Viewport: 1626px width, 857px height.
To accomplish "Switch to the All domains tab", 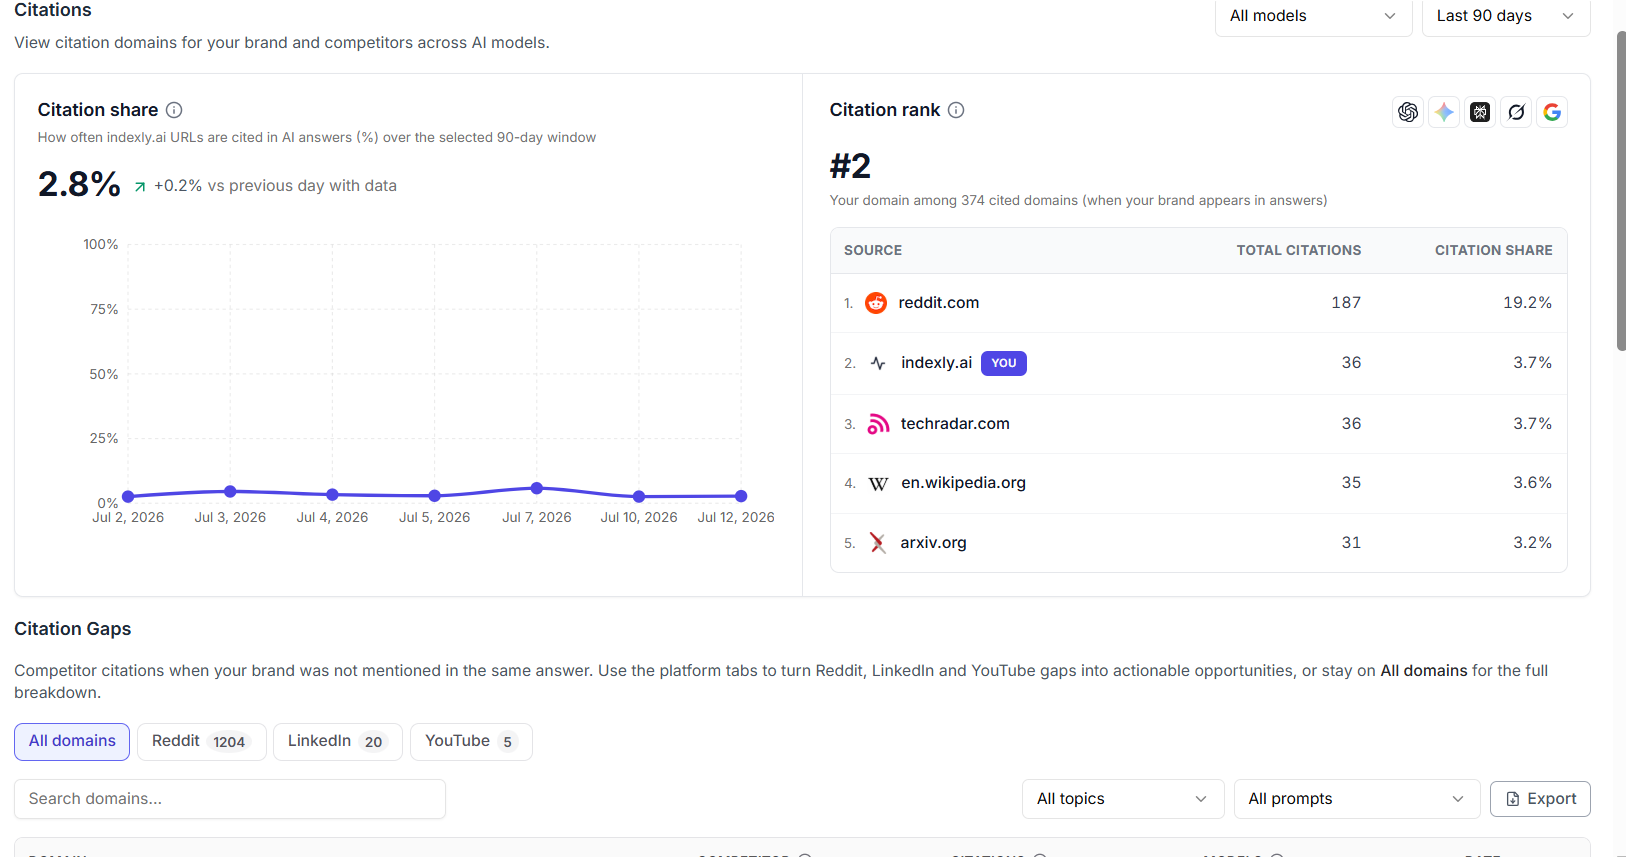I will 72,741.
